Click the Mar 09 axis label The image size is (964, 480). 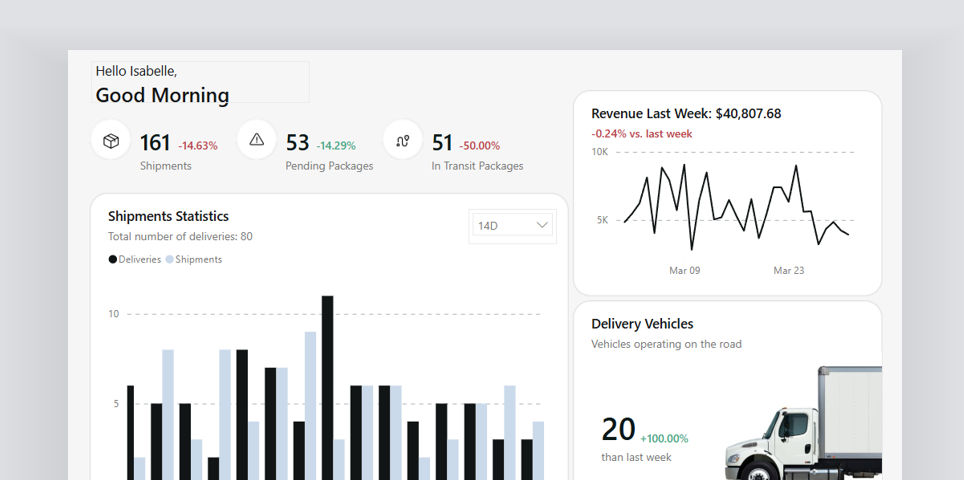coord(684,270)
